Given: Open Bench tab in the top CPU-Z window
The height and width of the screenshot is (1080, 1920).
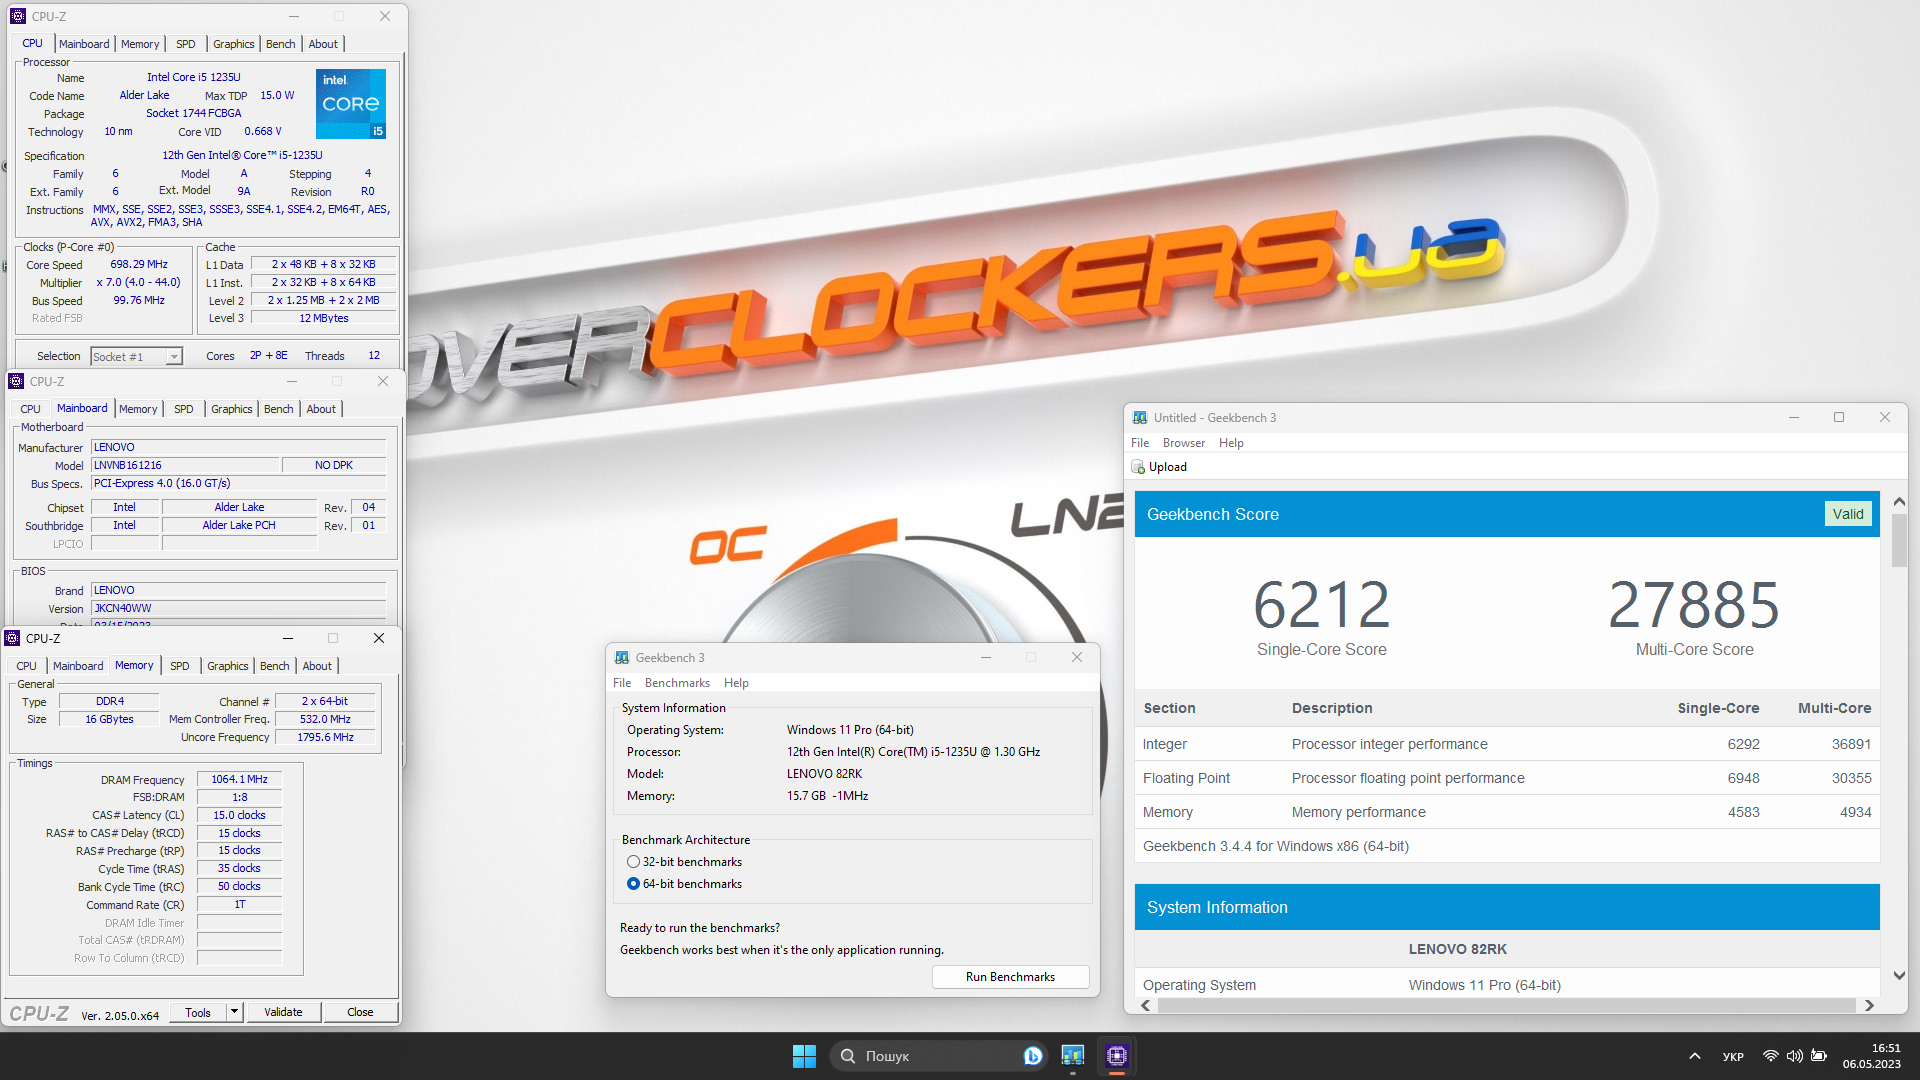Looking at the screenshot, I should pos(281,44).
